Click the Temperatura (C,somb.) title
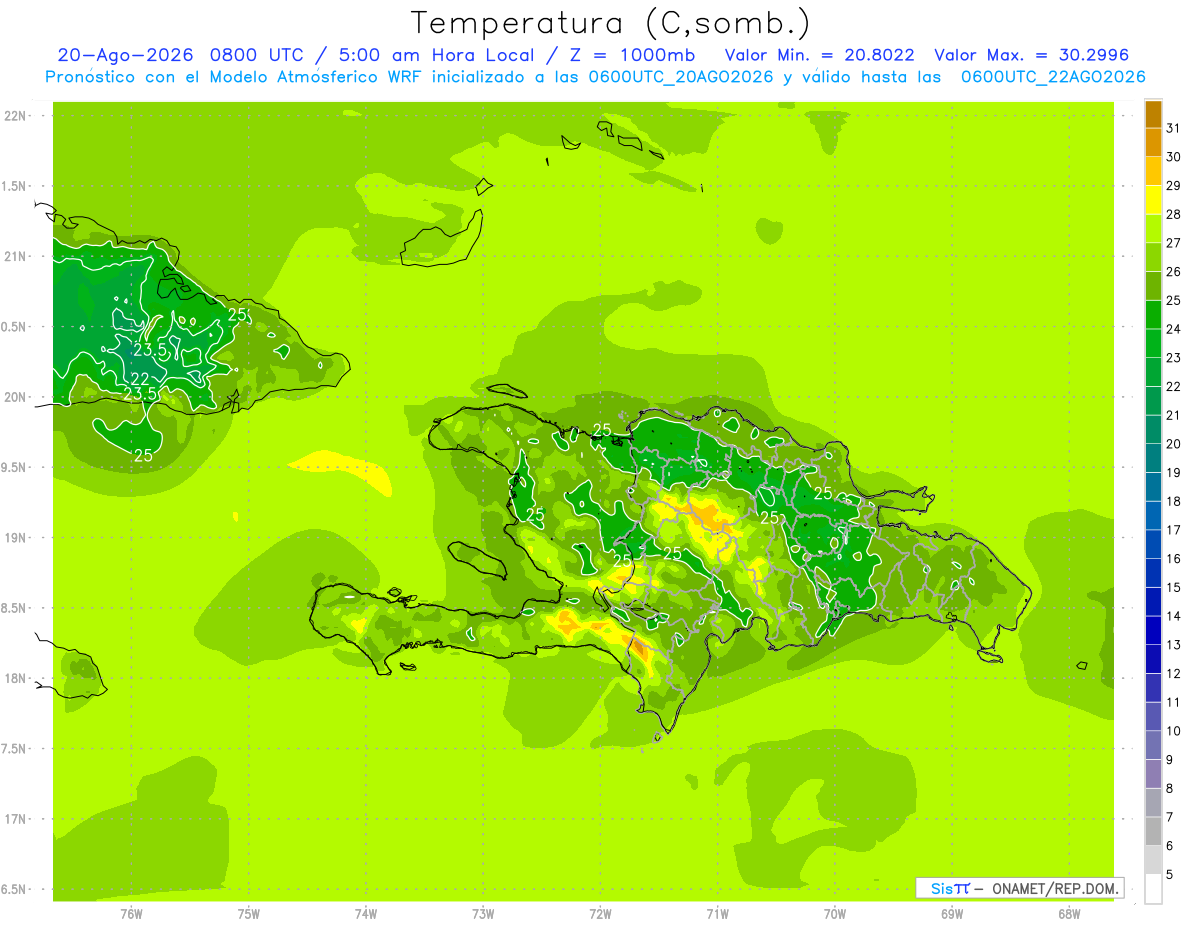 click(x=610, y=22)
